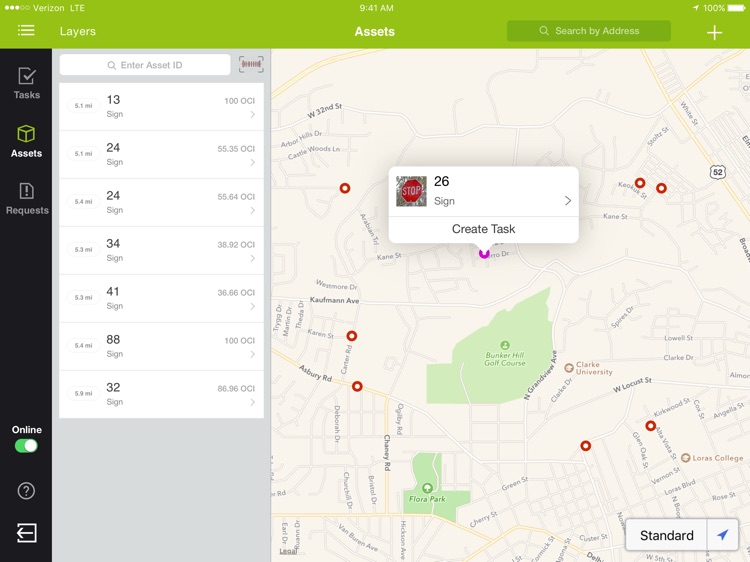This screenshot has width=750, height=562.
Task: Select the left marker on Keokuk St
Action: 640,182
